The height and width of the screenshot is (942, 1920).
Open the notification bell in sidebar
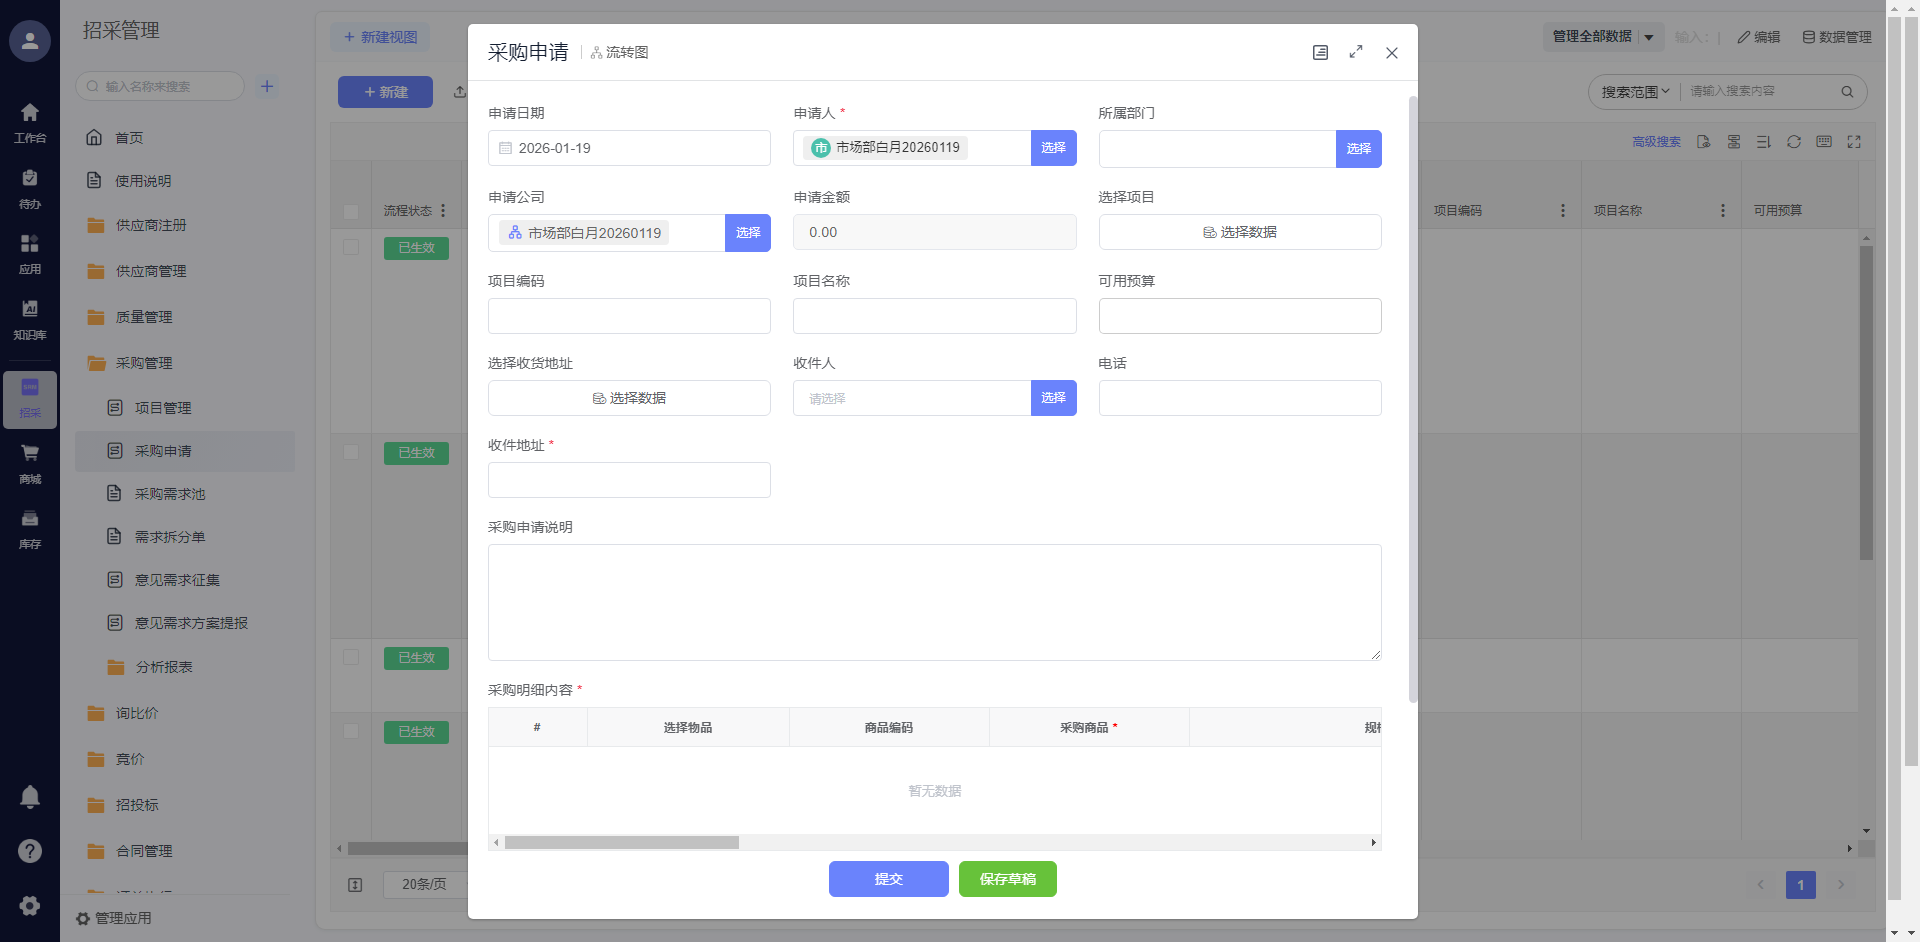[30, 797]
